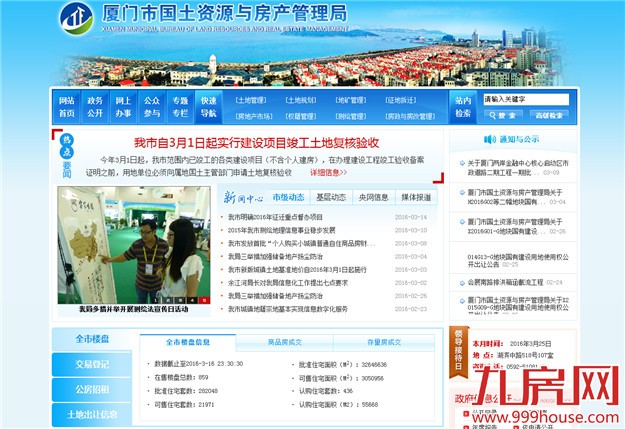Open news 我市新版城镇土地基准地价
This screenshot has height=429, width=625.
pyautogui.click(x=297, y=270)
